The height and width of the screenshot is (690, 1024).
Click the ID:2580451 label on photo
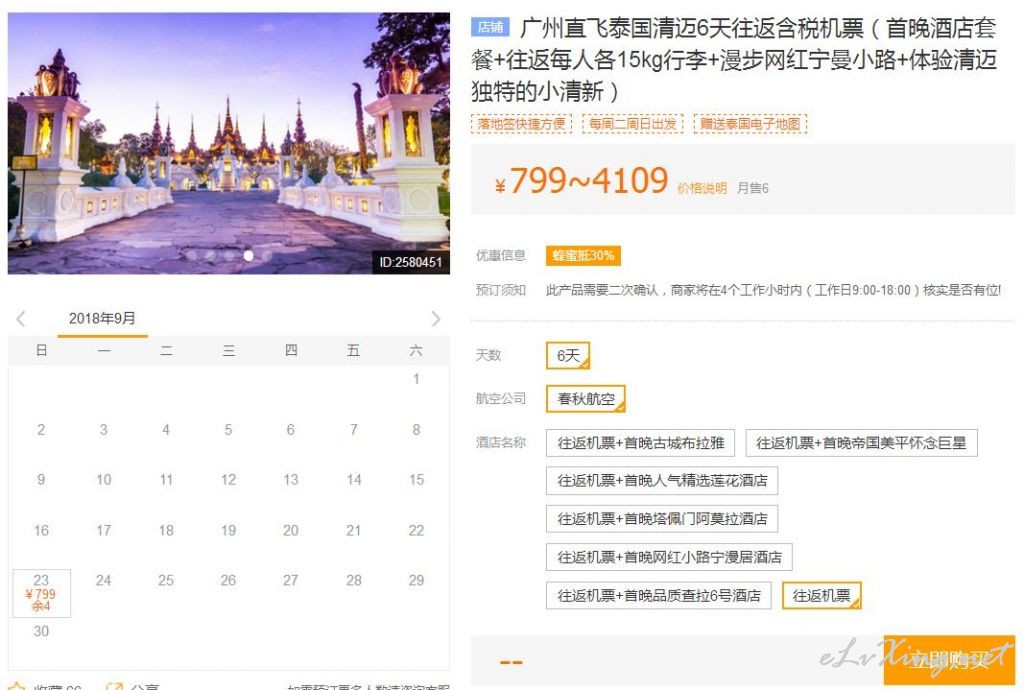point(411,262)
